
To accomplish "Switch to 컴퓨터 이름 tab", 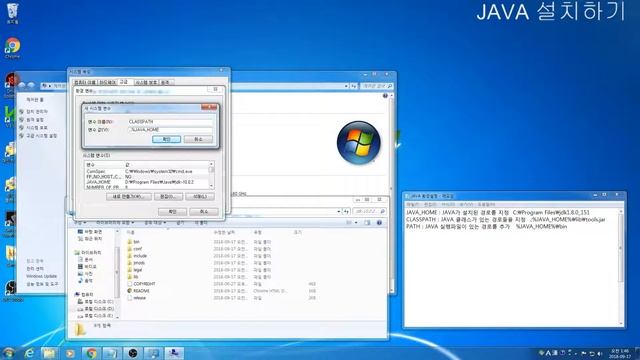I will 85,82.
